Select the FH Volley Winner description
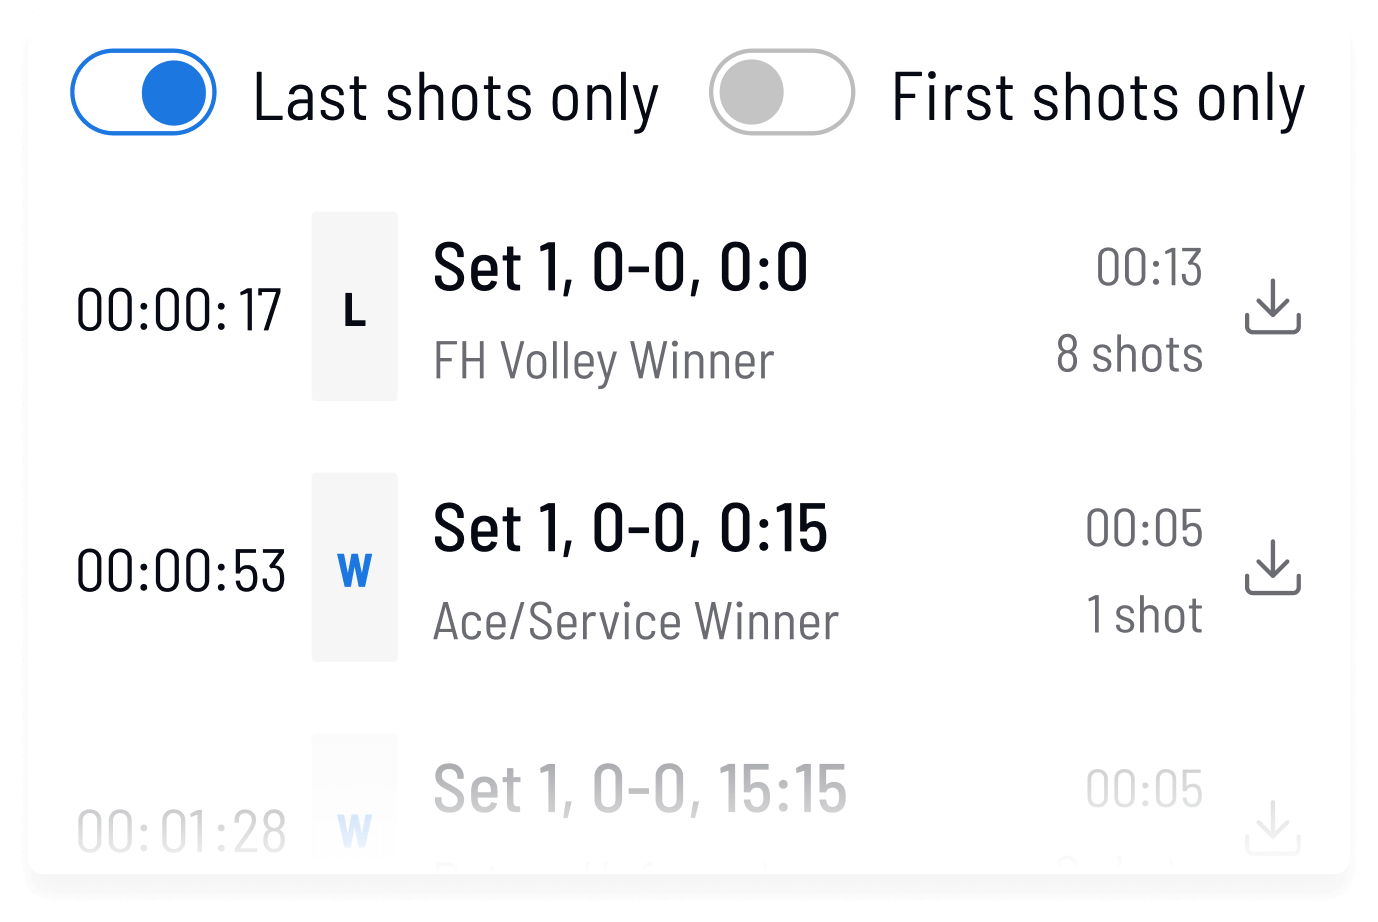The height and width of the screenshot is (922, 1378). click(603, 361)
